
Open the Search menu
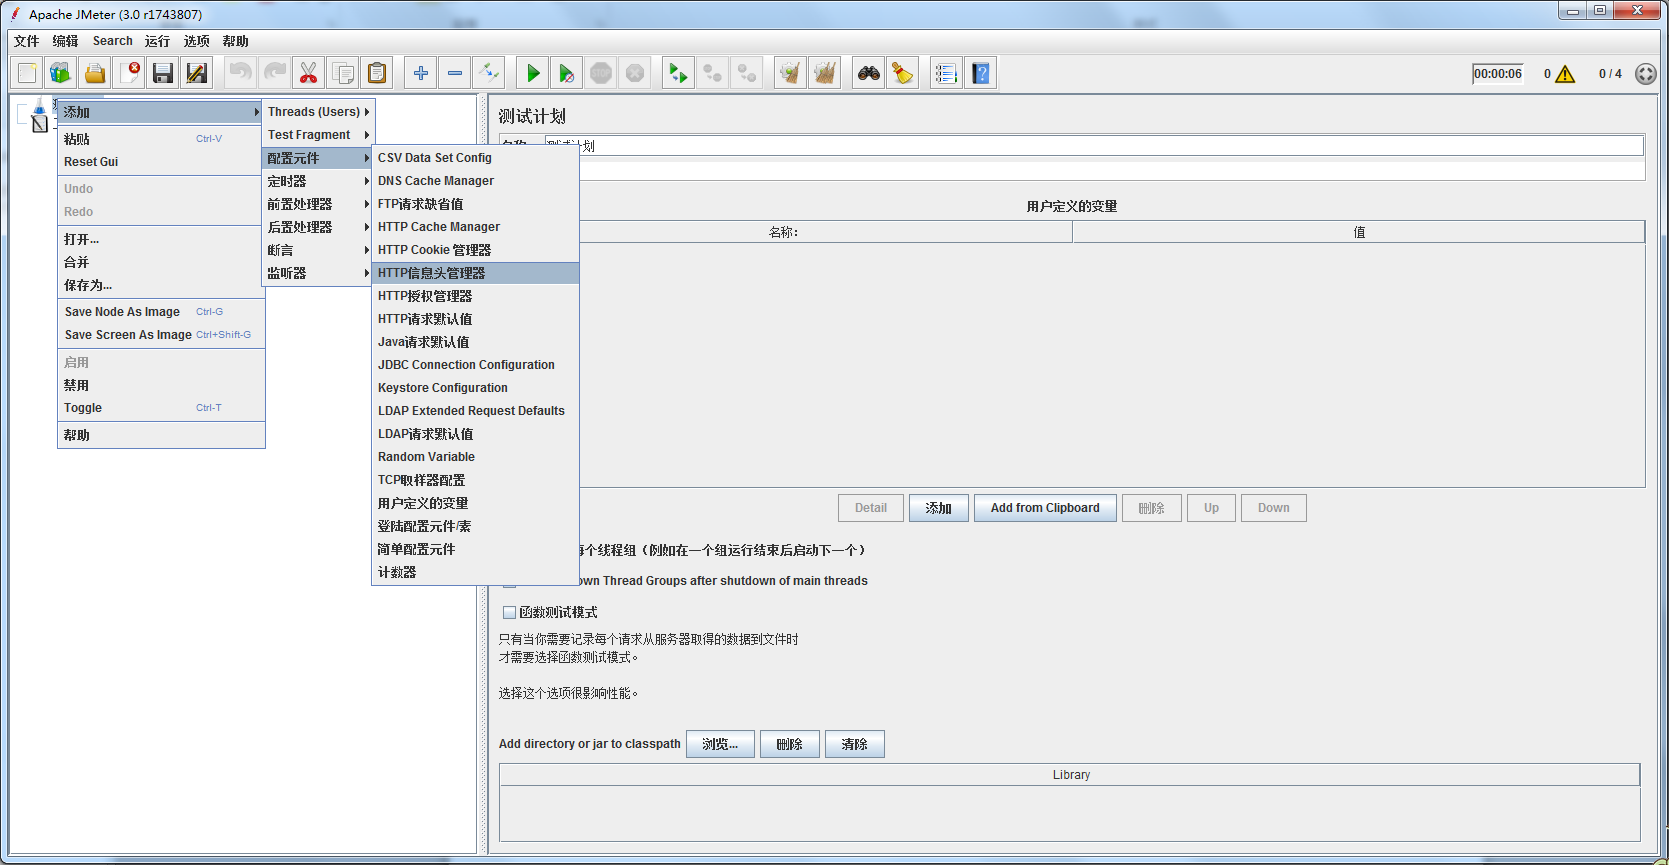coord(113,41)
